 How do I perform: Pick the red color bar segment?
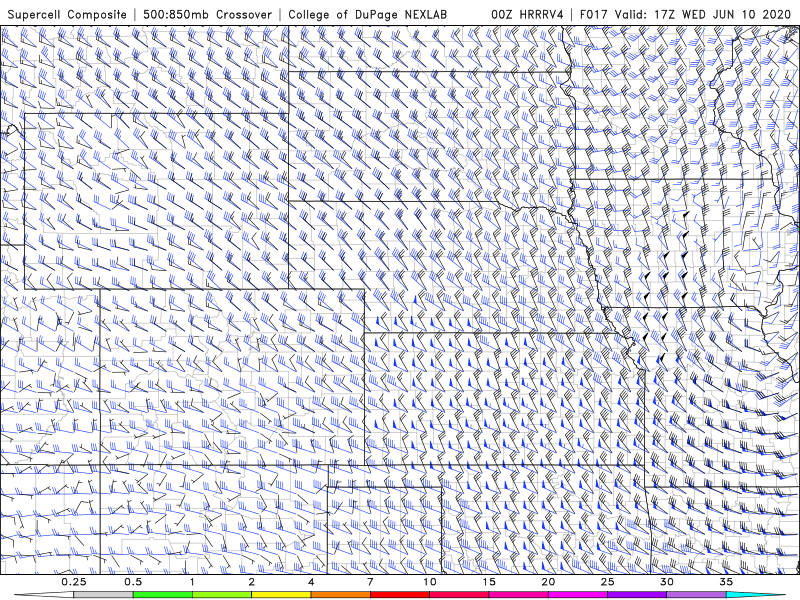pos(400,595)
